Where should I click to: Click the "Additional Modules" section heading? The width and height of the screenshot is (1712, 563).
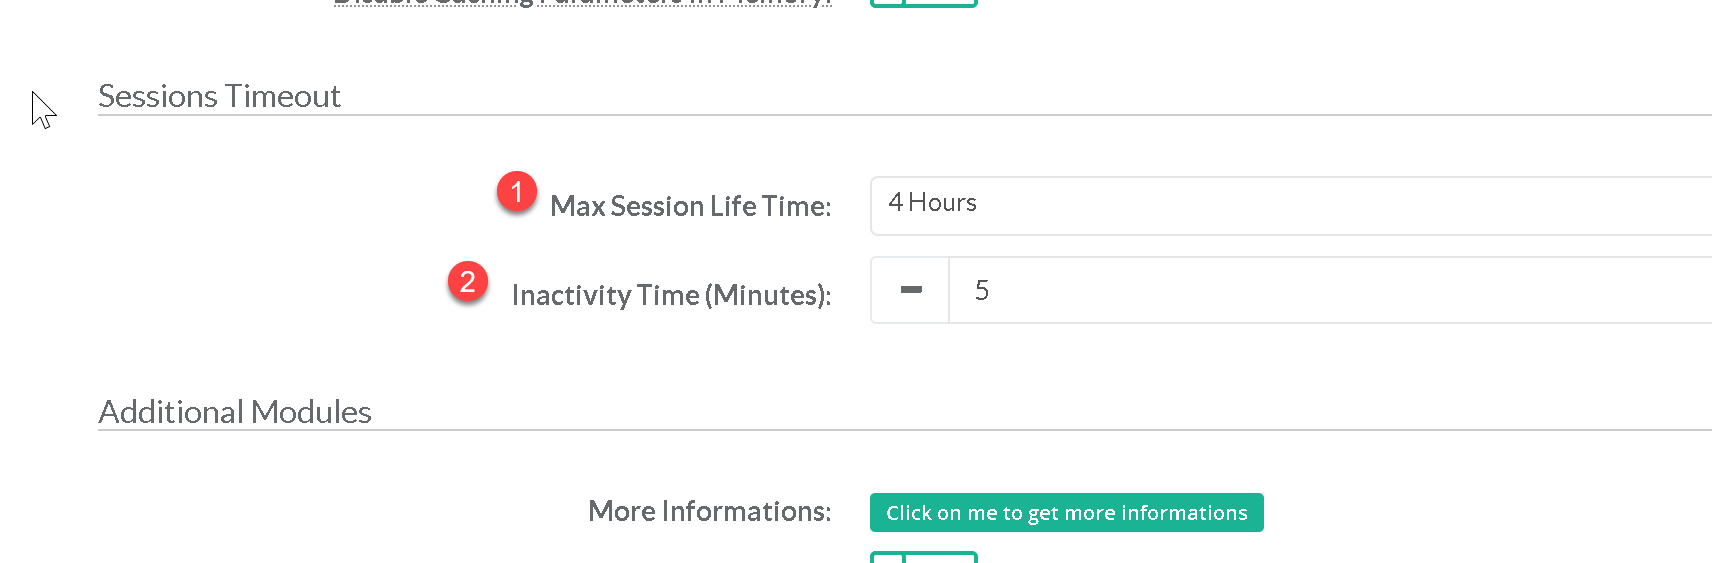pos(235,412)
